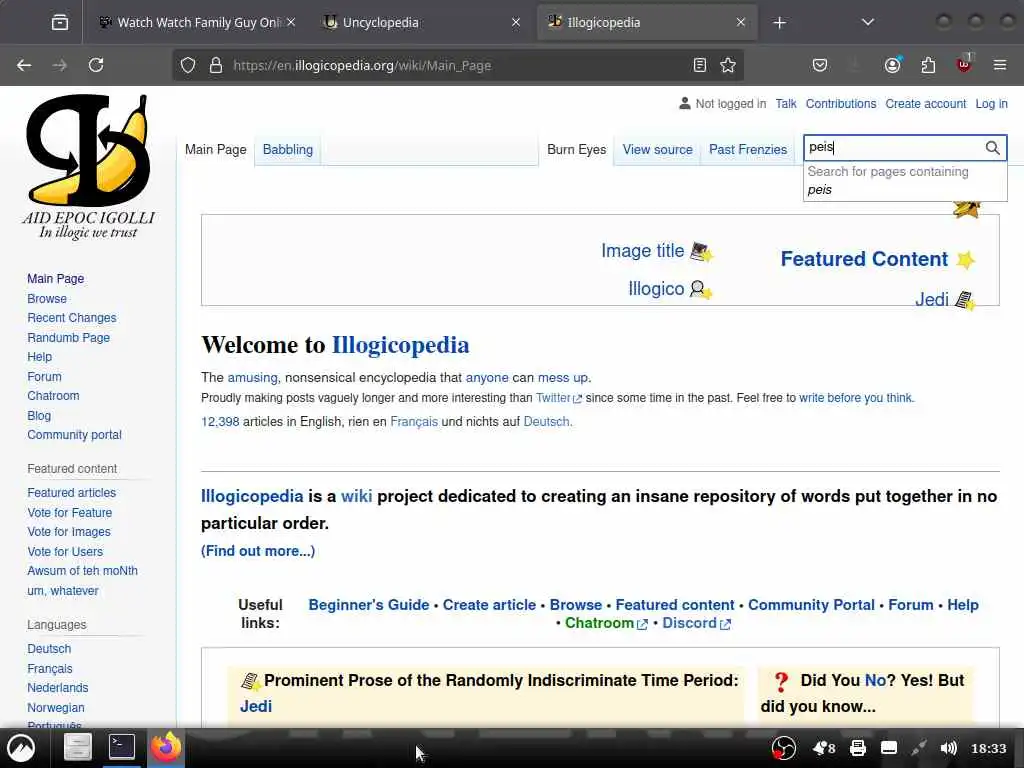Open the extensions puzzle icon

tap(928, 65)
